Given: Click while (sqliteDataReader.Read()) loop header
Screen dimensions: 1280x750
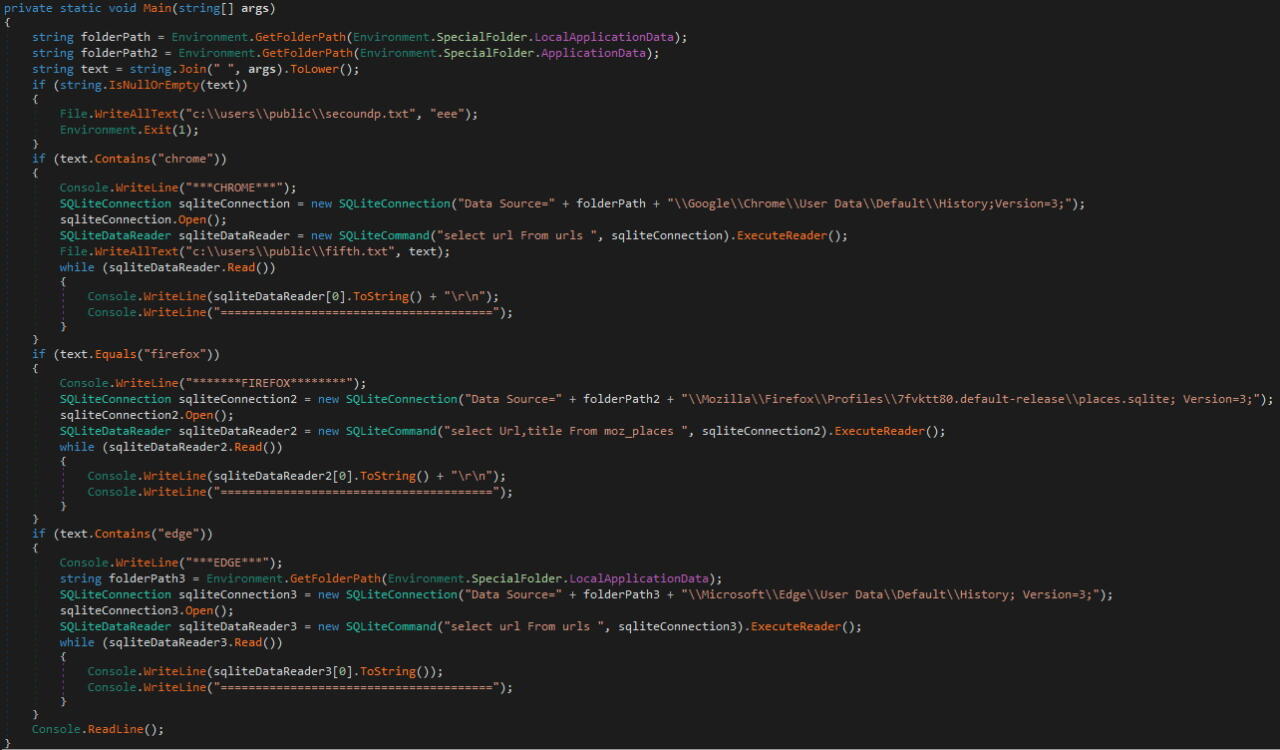Looking at the screenshot, I should point(167,268).
